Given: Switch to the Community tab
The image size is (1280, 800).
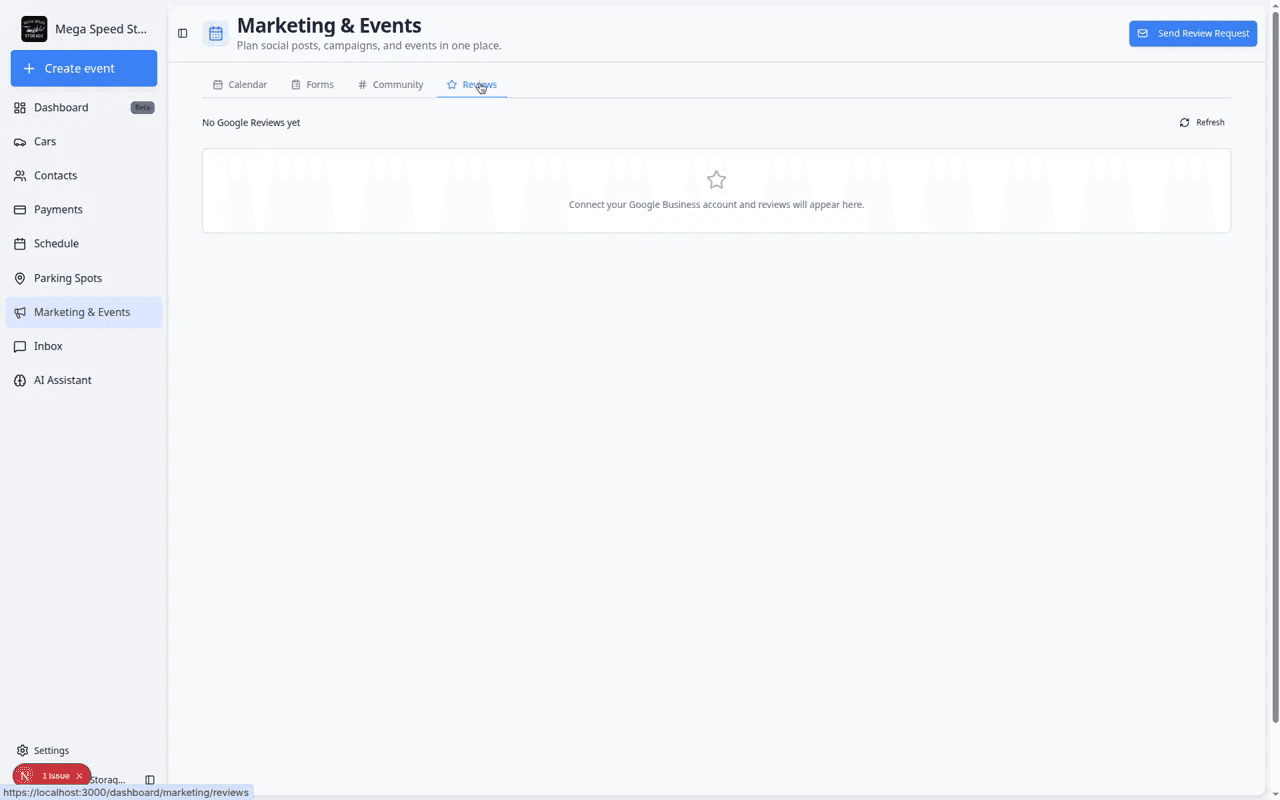Looking at the screenshot, I should click(390, 85).
